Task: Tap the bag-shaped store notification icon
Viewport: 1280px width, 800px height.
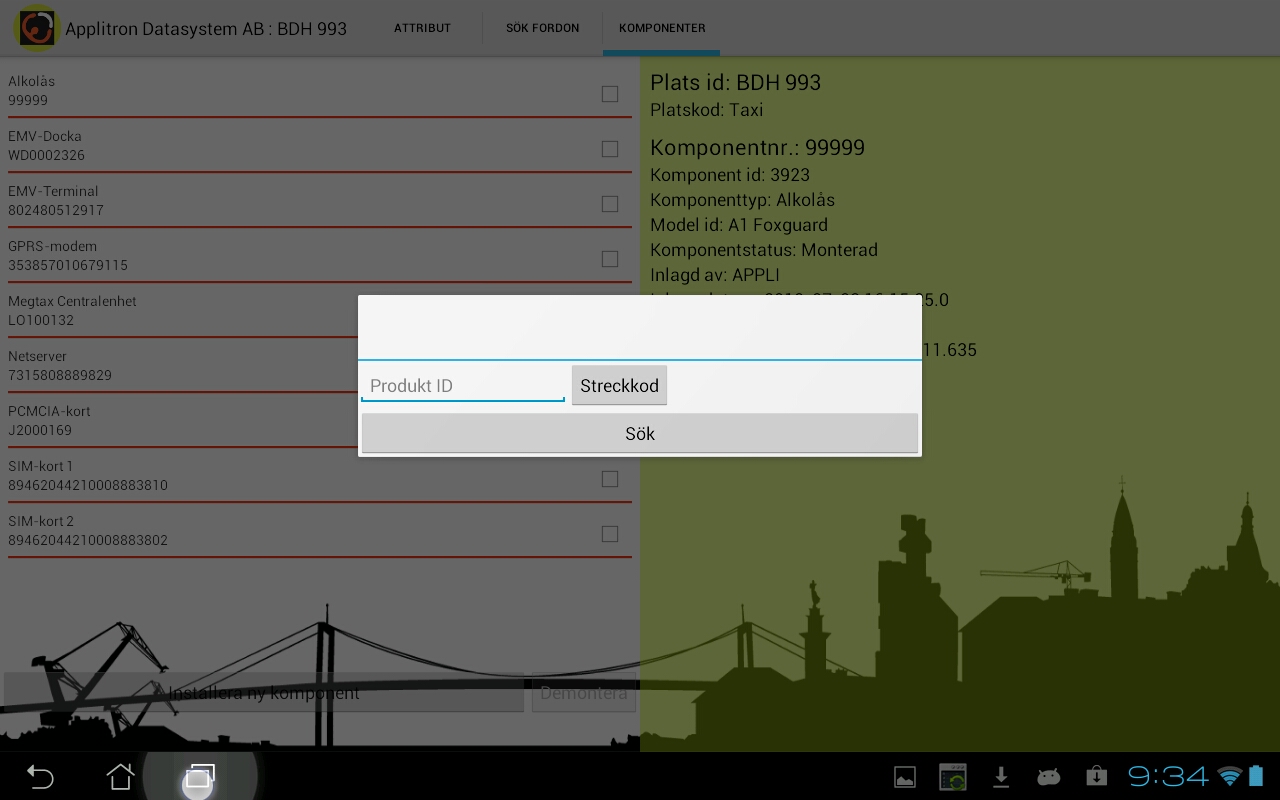Action: 1096,777
